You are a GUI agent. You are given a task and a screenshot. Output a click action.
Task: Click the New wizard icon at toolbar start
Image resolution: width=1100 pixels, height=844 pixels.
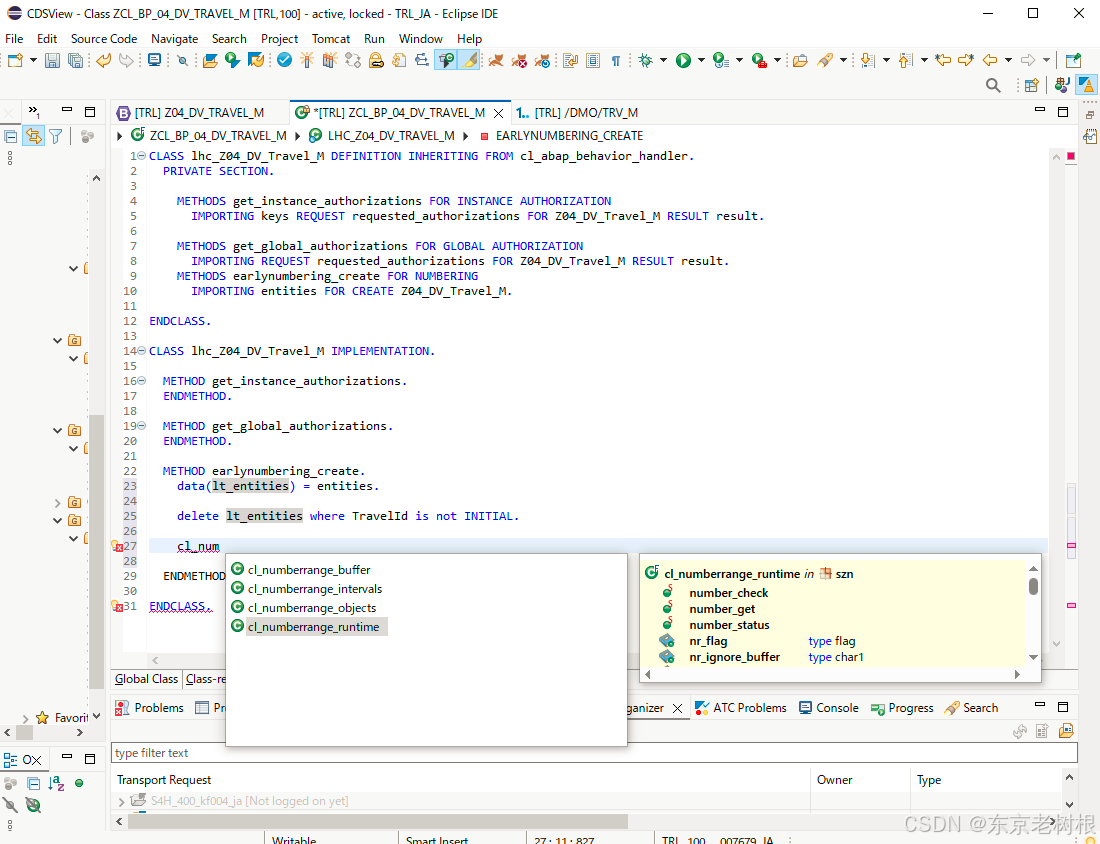(x=15, y=61)
